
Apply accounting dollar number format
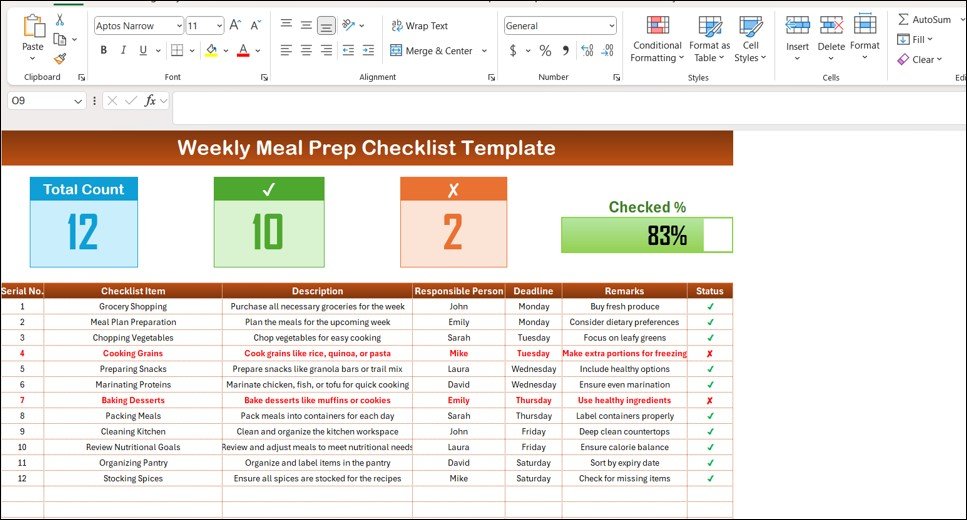pos(513,51)
